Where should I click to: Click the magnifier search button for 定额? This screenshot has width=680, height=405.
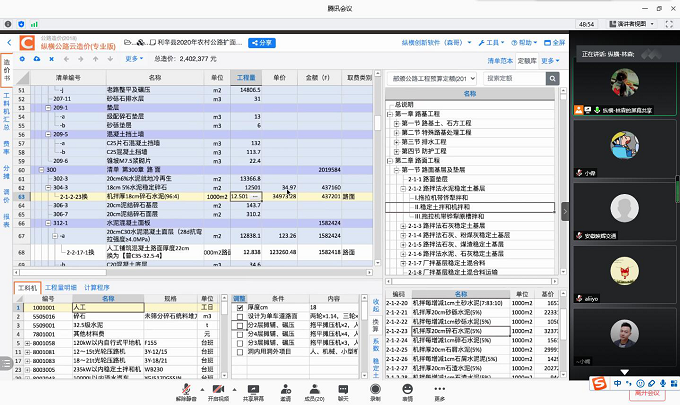552,78
